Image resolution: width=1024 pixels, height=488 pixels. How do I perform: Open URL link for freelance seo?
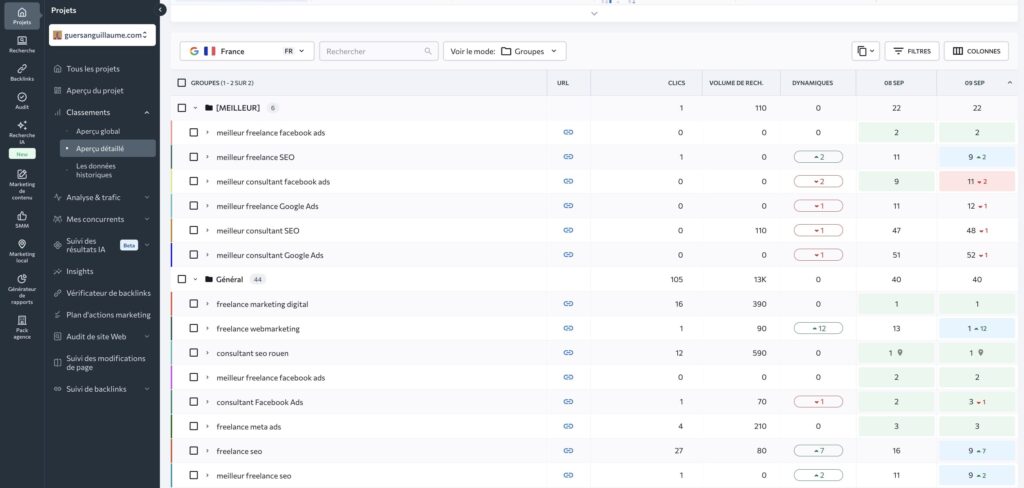click(568, 451)
